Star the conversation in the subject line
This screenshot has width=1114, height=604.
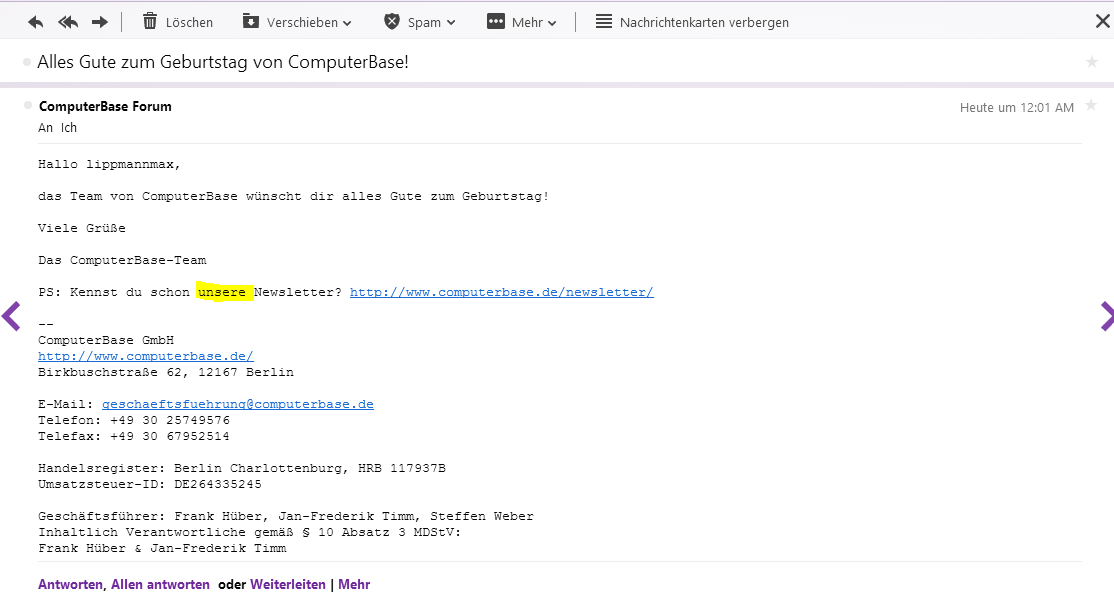point(1092,62)
